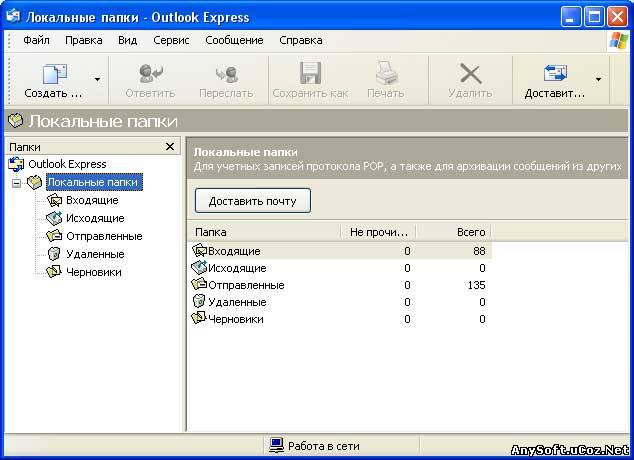Select Outlook Express root in folder tree
Viewport: 634px width, 460px height.
click(67, 164)
